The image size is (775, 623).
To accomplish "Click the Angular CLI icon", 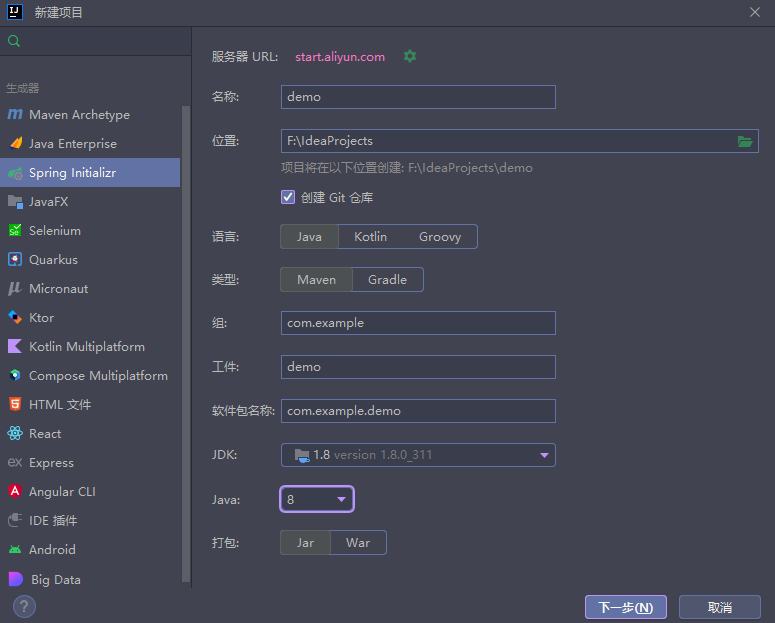I will coord(15,491).
